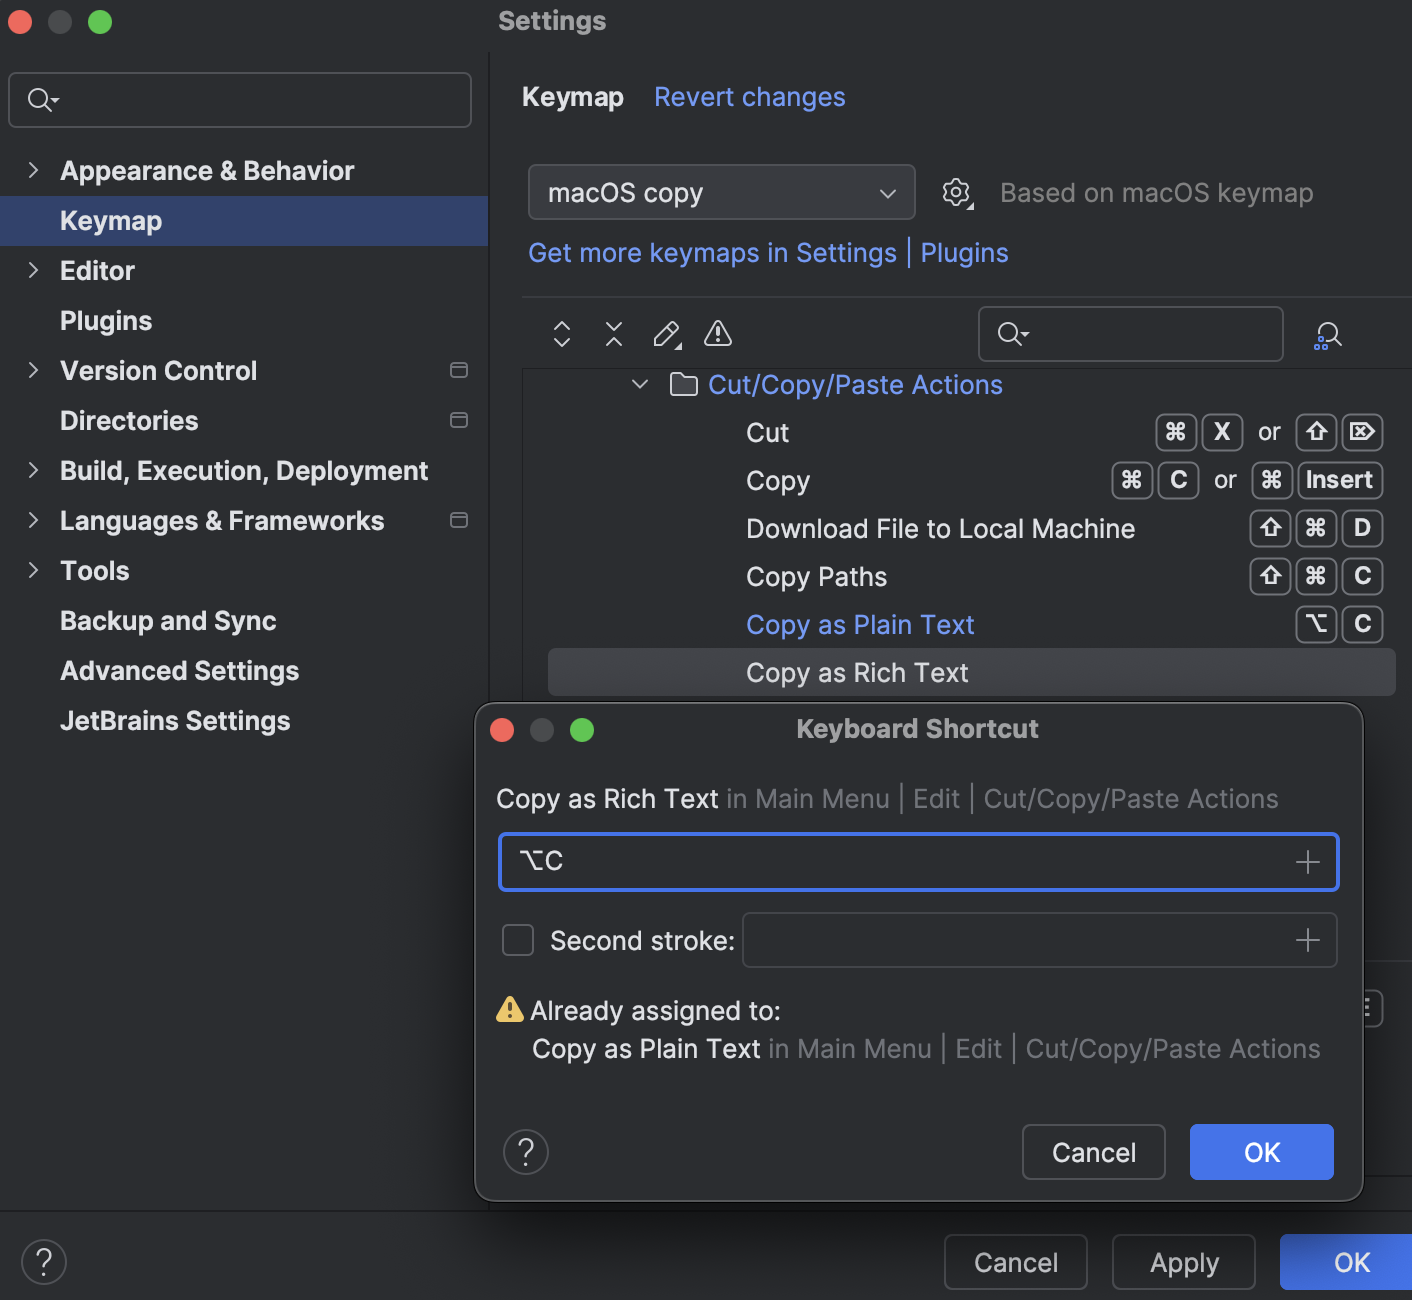Click the edit shortcut pencil icon
The image size is (1412, 1300).
click(x=666, y=334)
